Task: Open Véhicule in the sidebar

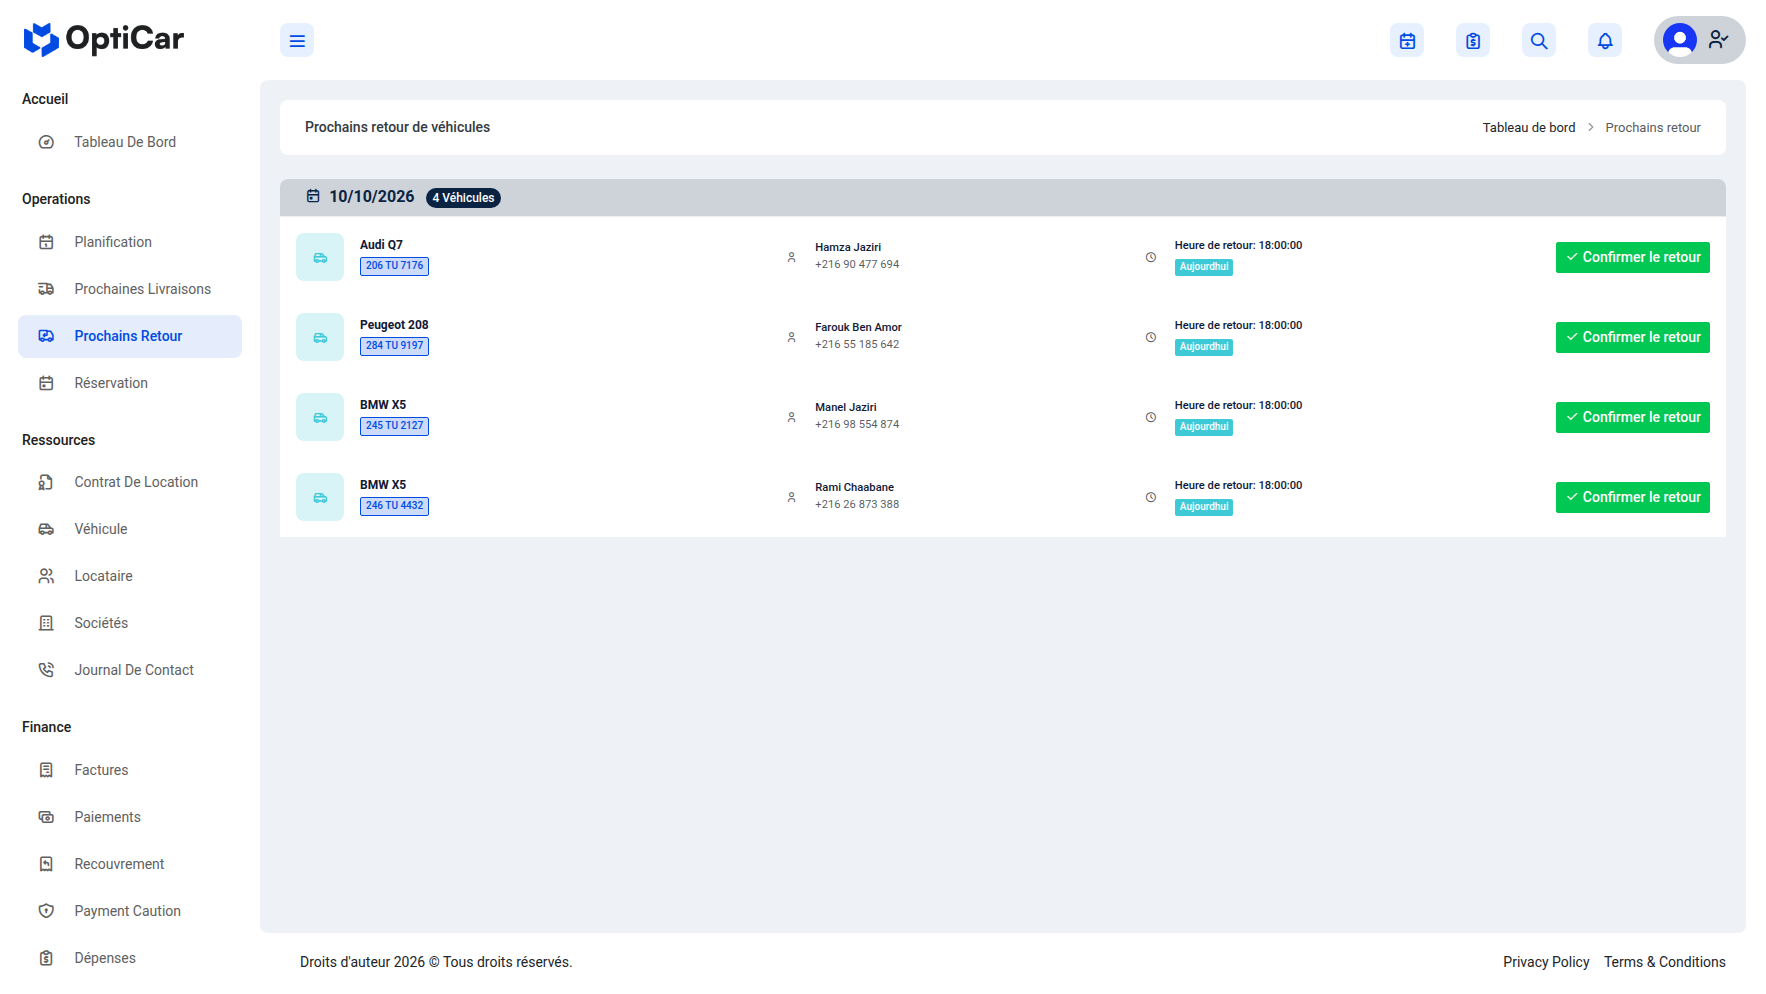Action: point(130,529)
